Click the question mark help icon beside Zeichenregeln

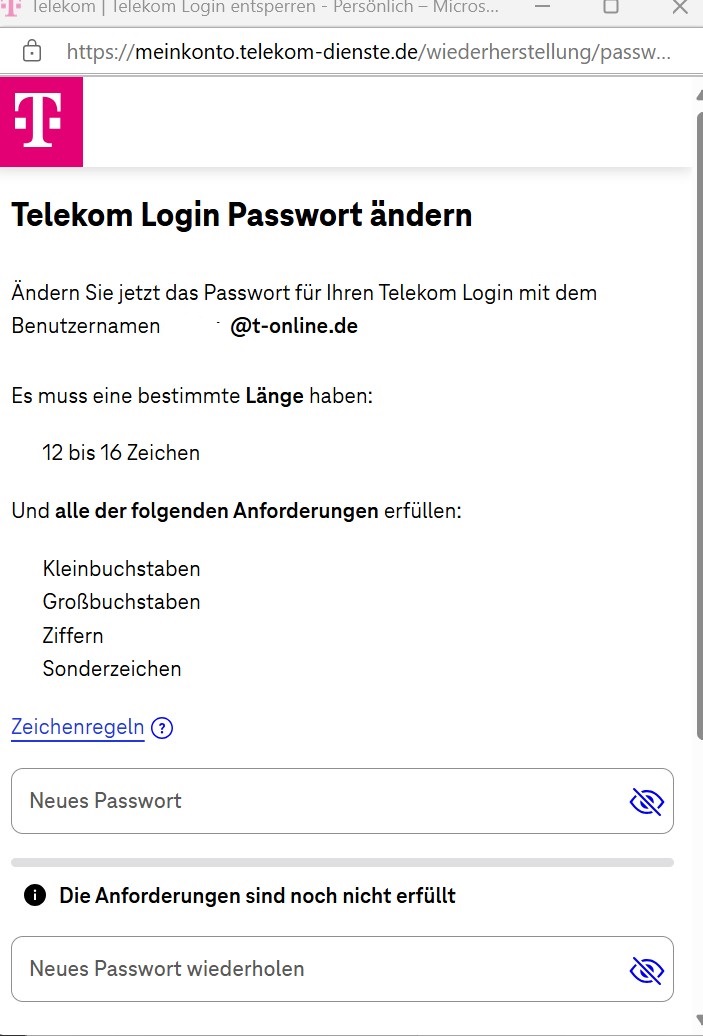162,727
